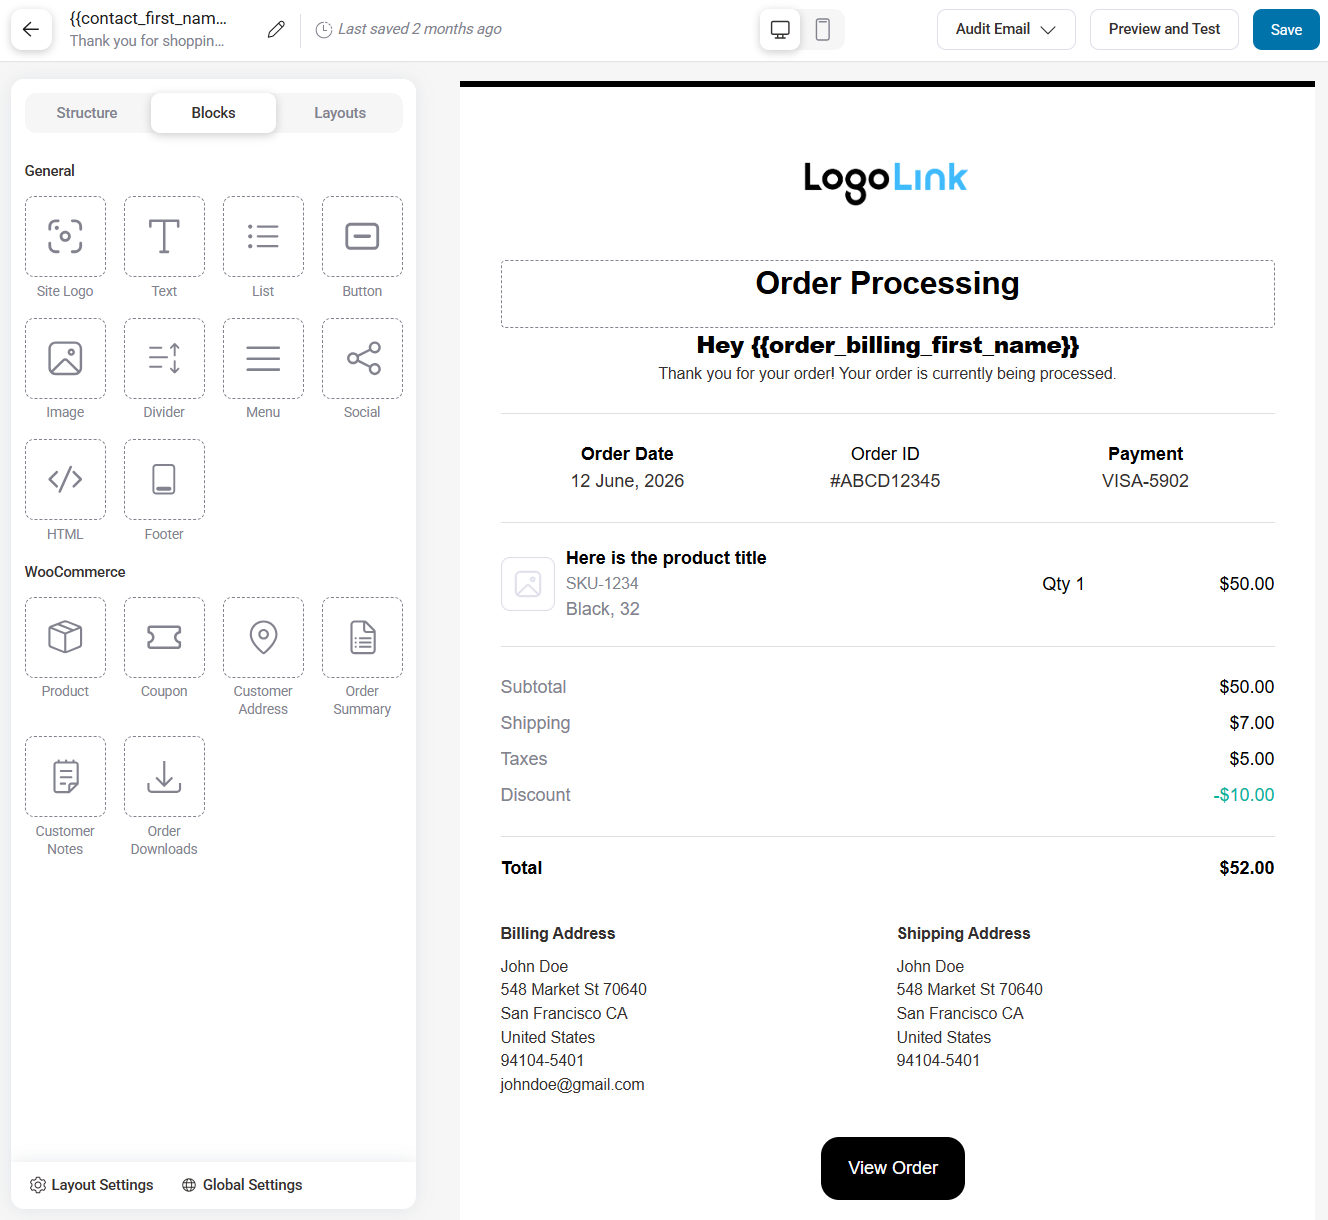1328x1220 pixels.
Task: Select the WooCommerce Product block
Action: tap(65, 637)
